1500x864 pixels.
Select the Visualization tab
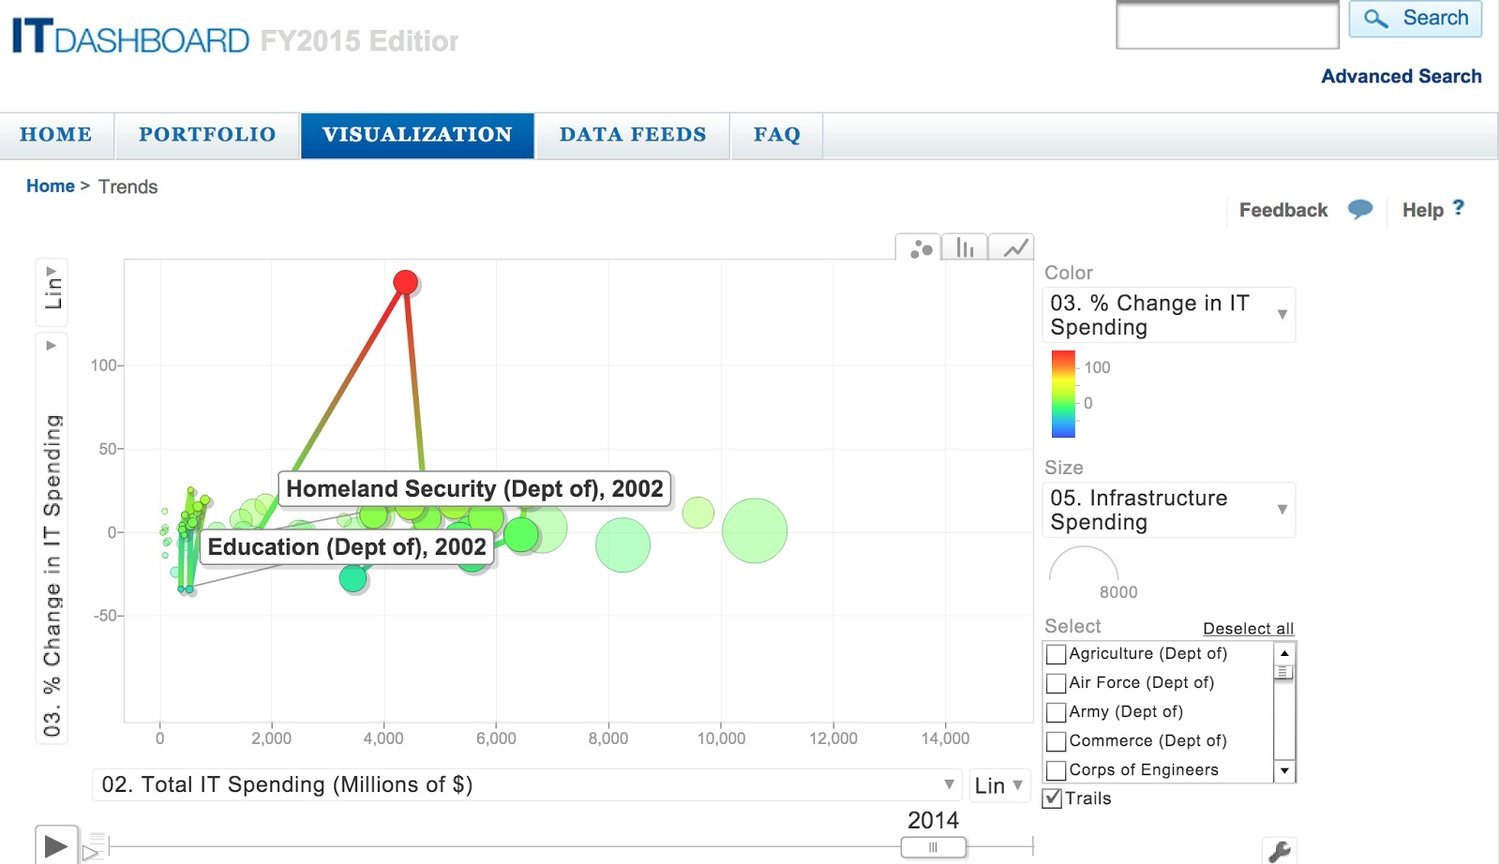click(x=417, y=135)
